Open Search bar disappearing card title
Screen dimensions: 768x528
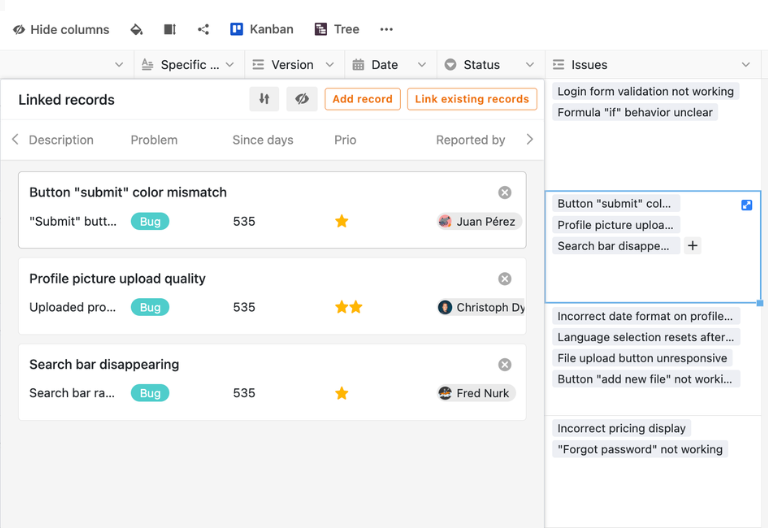coord(104,364)
